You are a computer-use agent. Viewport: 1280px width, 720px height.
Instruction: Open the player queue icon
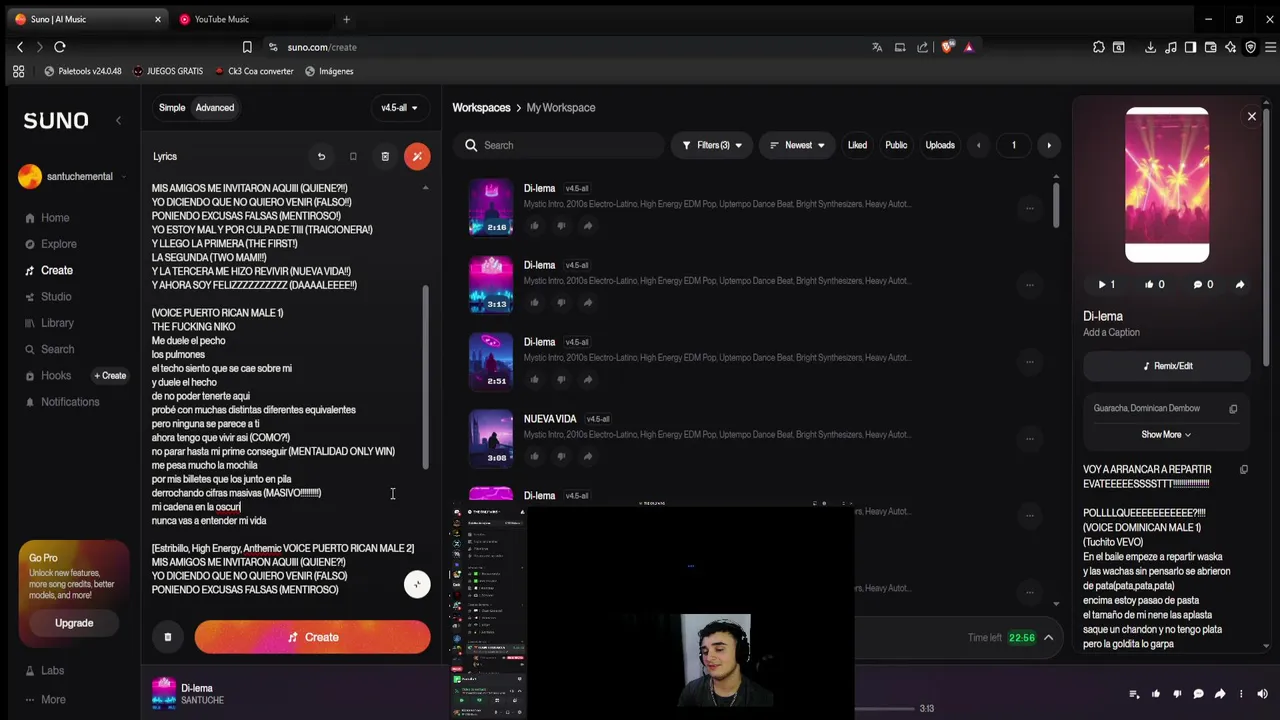click(x=1134, y=694)
